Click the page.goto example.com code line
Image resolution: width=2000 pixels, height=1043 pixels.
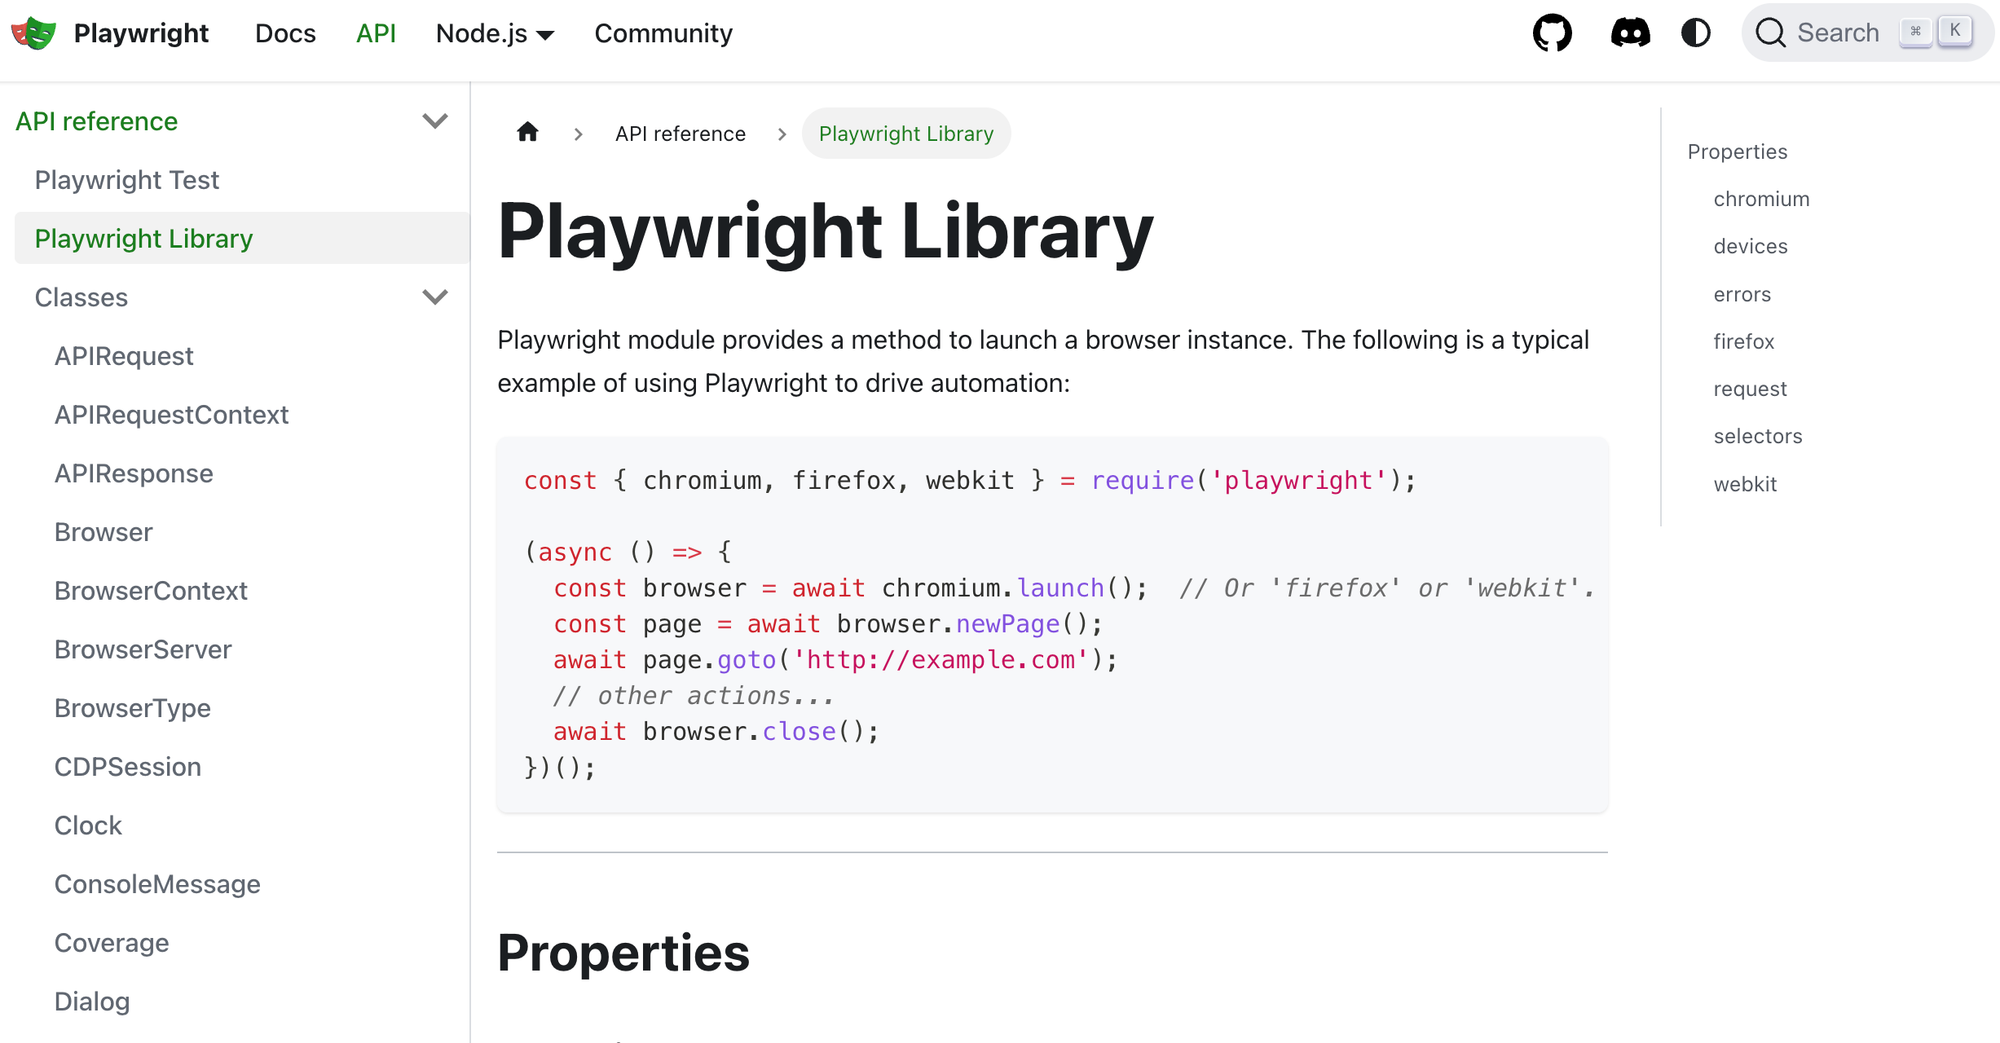click(x=835, y=660)
